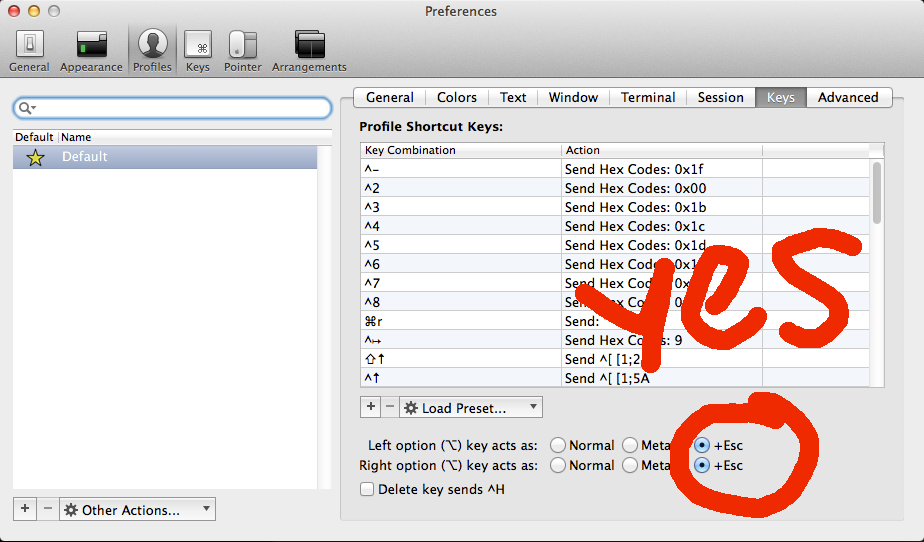Select the ^8 key combination row

(615, 302)
